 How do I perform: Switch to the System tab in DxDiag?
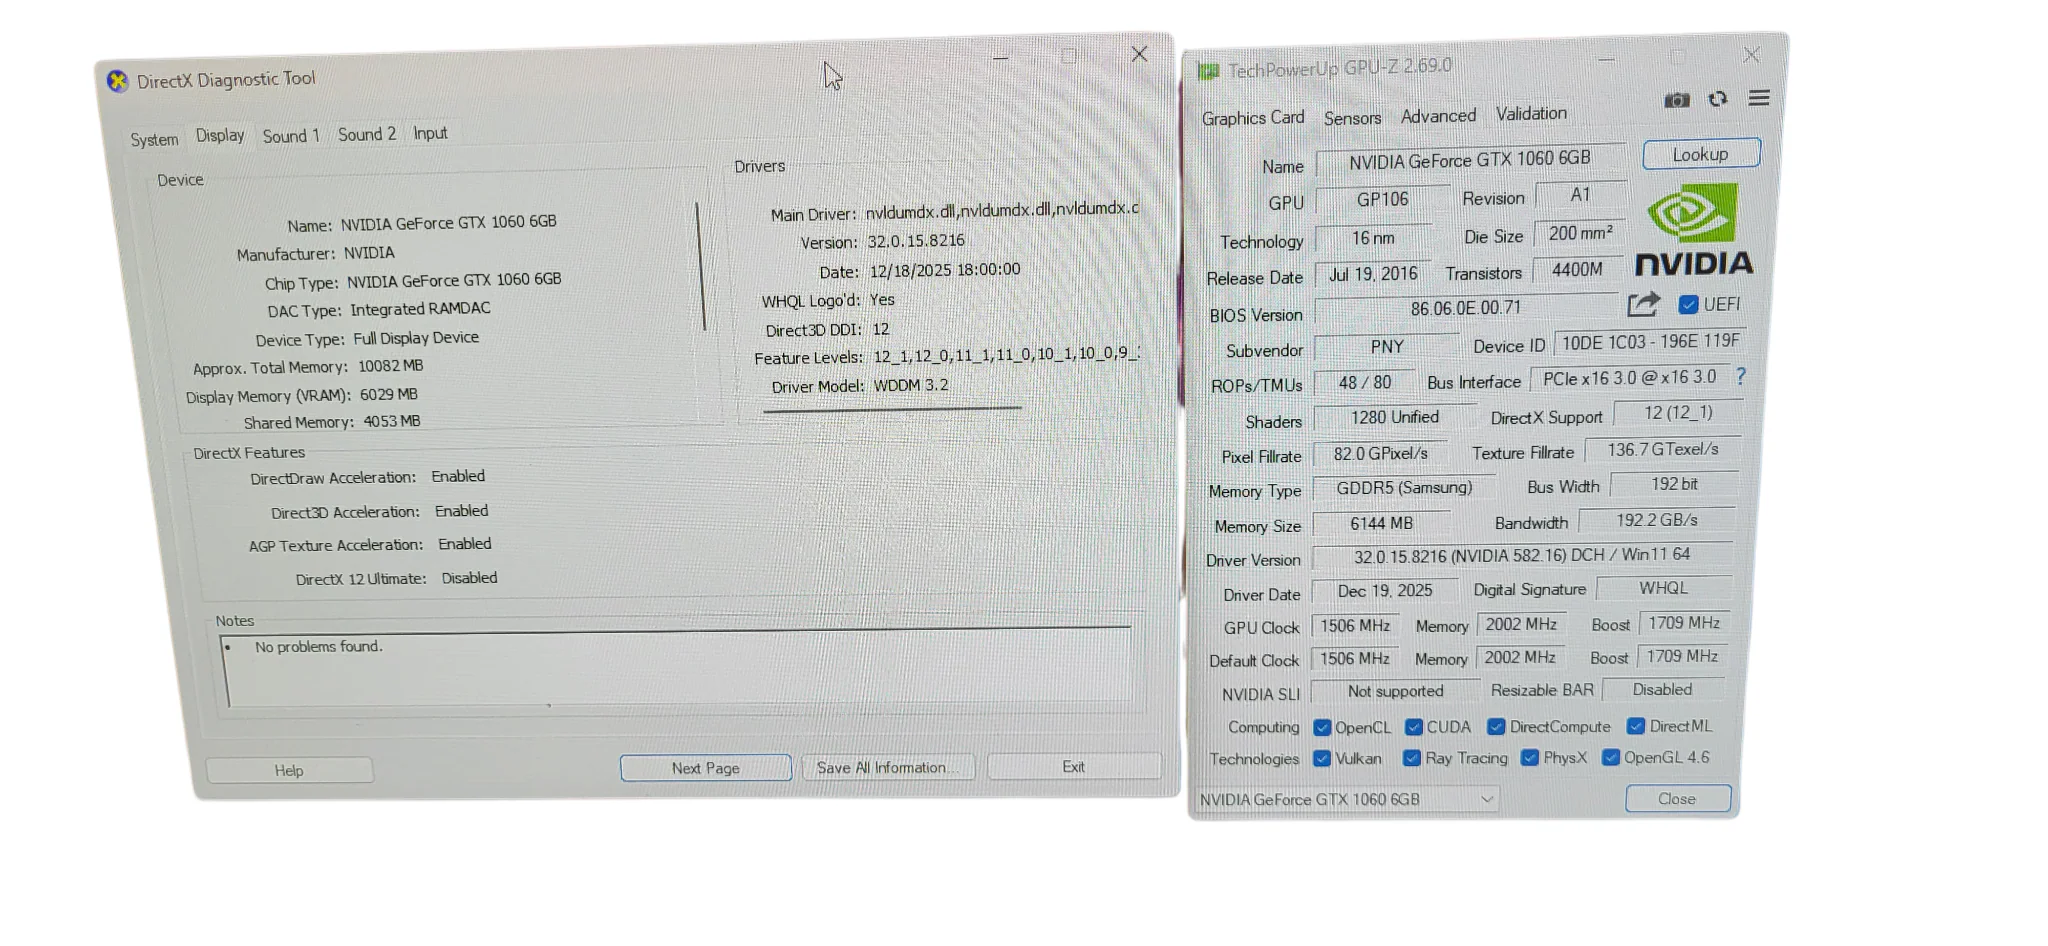click(x=154, y=139)
